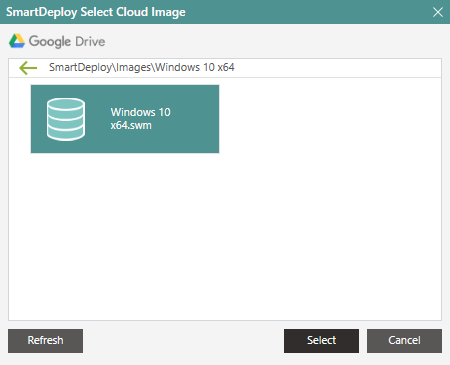This screenshot has height=365, width=450.
Task: Choose the Windows 10 x64.swm tile
Action: [x=125, y=119]
